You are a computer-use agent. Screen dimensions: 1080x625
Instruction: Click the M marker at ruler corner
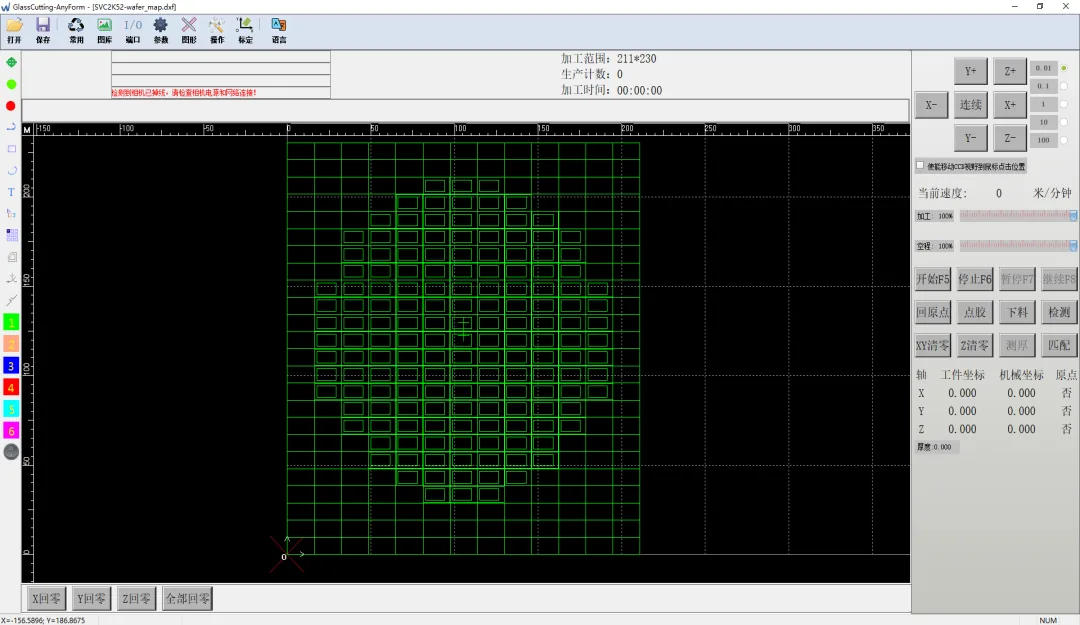[27, 130]
